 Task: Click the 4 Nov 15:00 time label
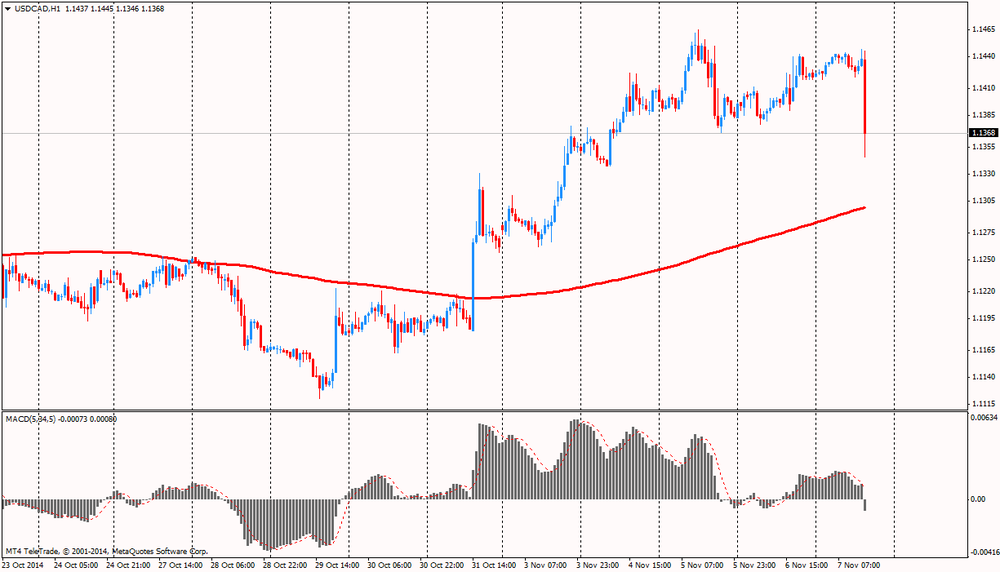click(x=651, y=565)
